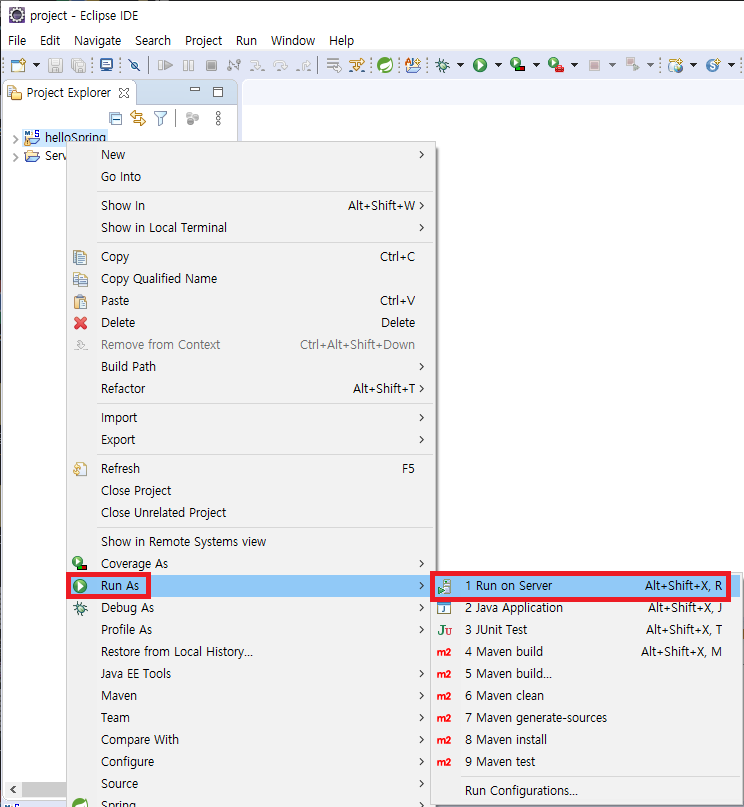Click the Step Return icon
This screenshot has height=807, width=744.
pyautogui.click(x=304, y=65)
